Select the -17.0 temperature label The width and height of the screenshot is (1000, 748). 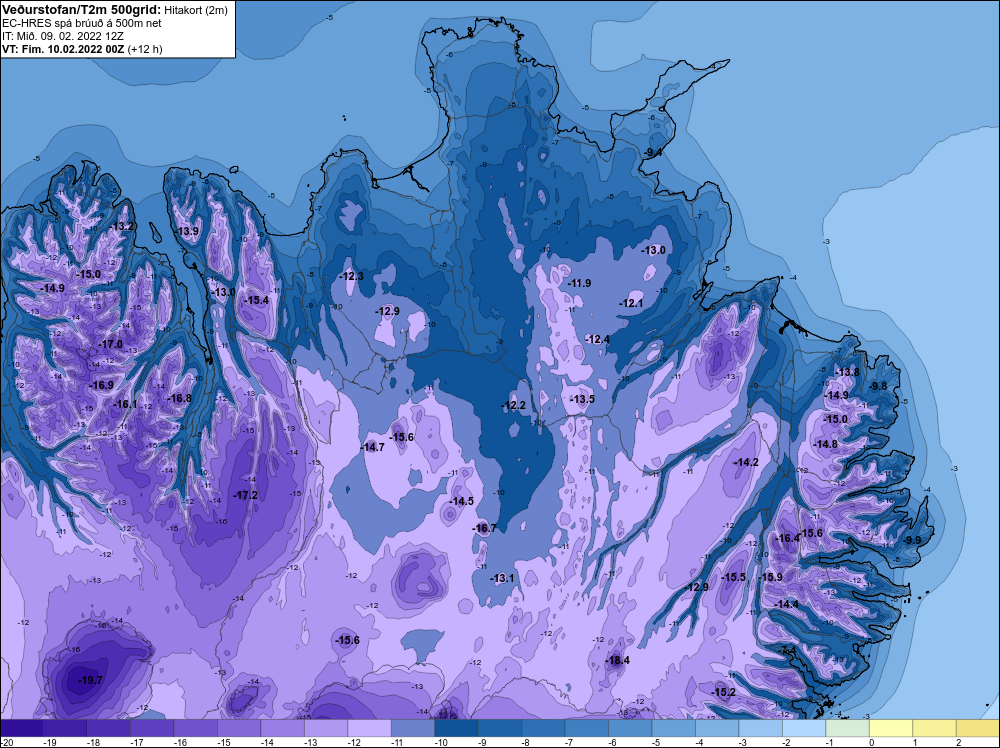click(110, 344)
